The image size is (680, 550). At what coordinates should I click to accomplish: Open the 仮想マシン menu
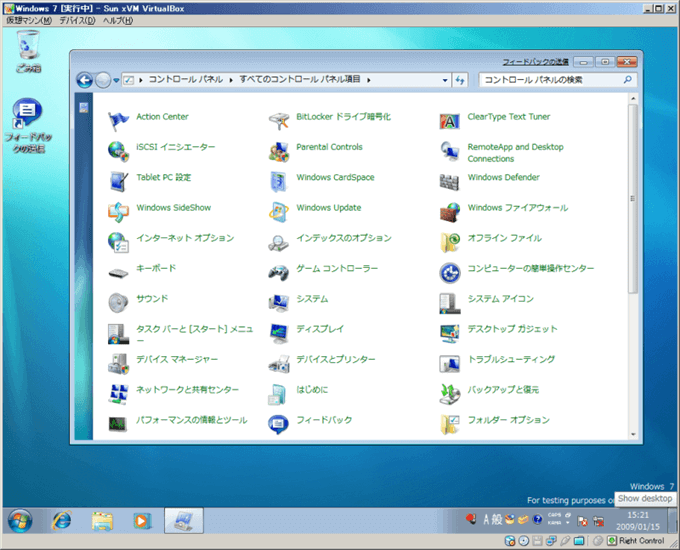point(28,20)
